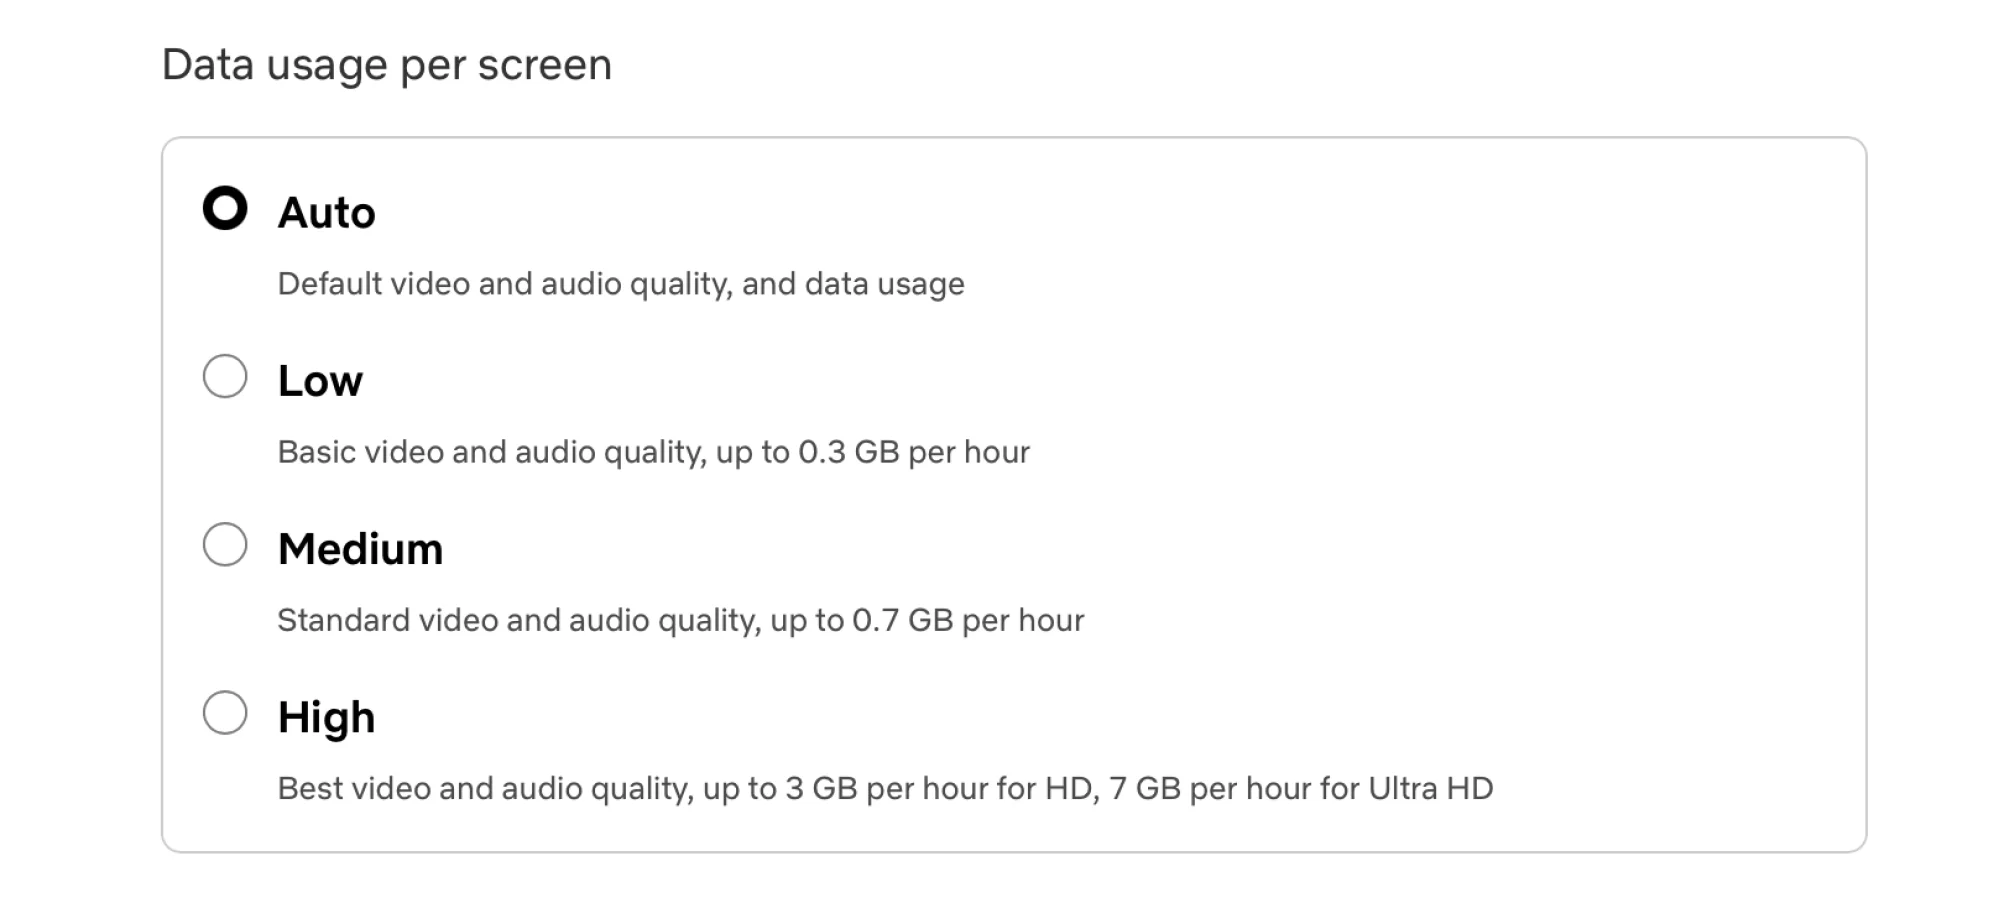Click the Medium quality description text
The width and height of the screenshot is (1999, 903).
coord(680,620)
